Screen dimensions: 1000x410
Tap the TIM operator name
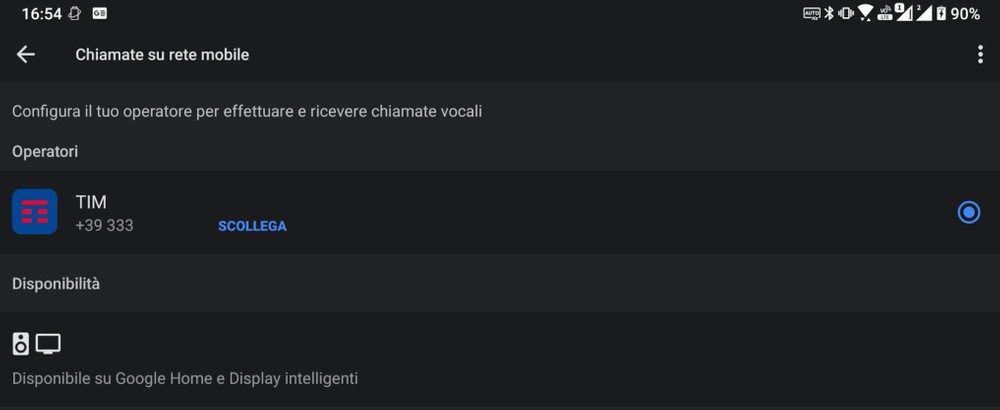[x=91, y=202]
